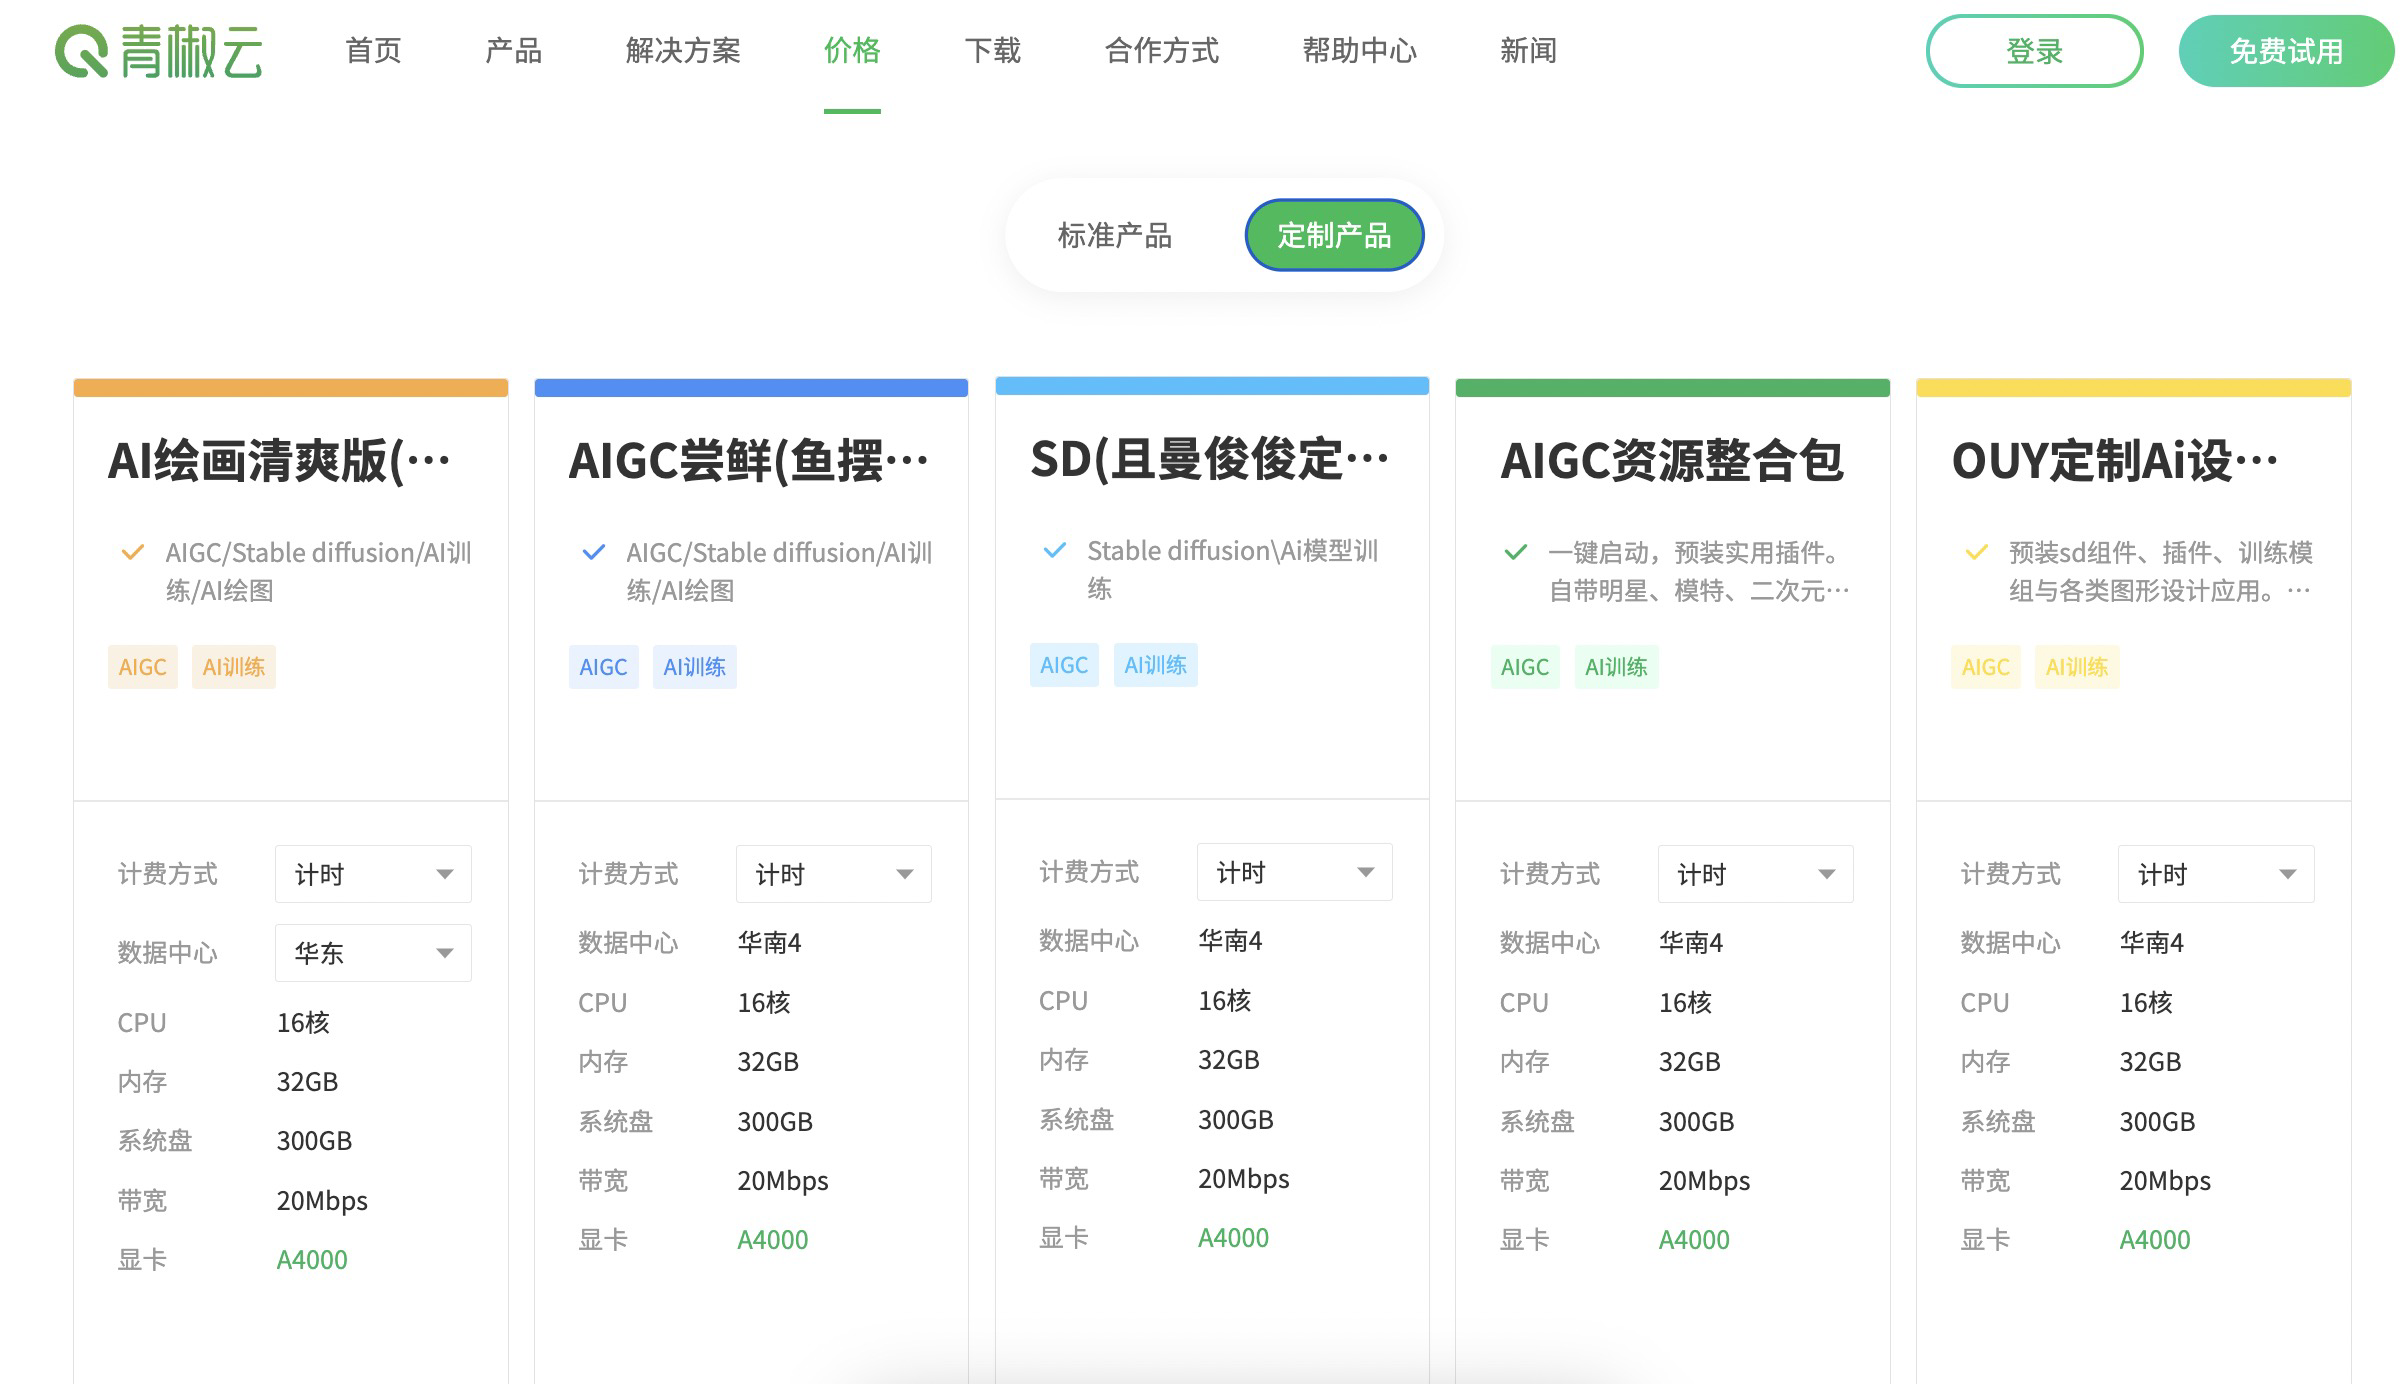Click green color bar atop AIGC资源整合包 card
Screen dimensions: 2404x1384
1672,388
